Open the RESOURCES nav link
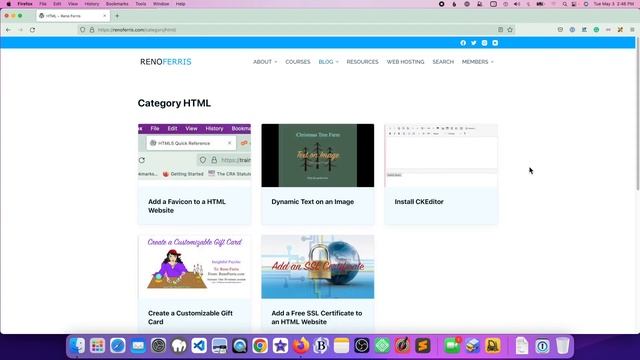Image resolution: width=640 pixels, height=360 pixels. point(362,62)
